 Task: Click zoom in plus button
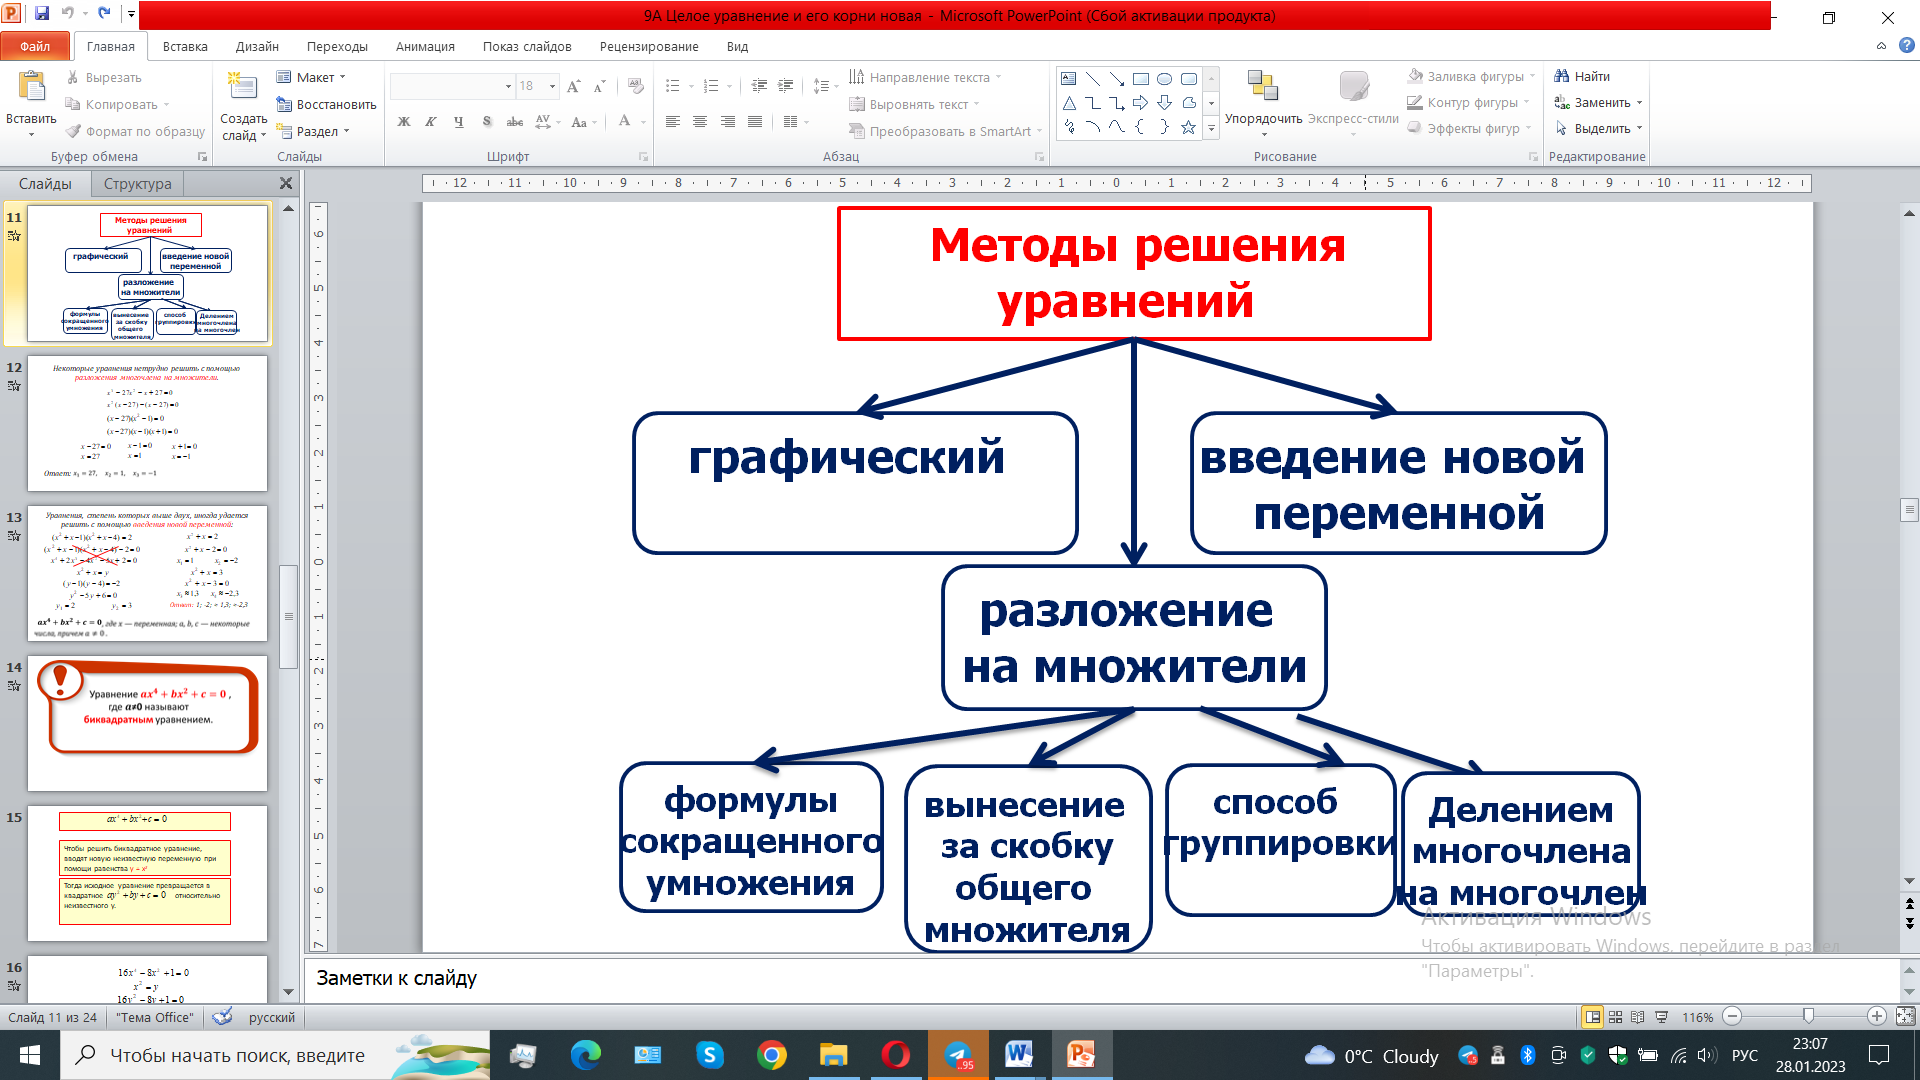(x=1877, y=1017)
